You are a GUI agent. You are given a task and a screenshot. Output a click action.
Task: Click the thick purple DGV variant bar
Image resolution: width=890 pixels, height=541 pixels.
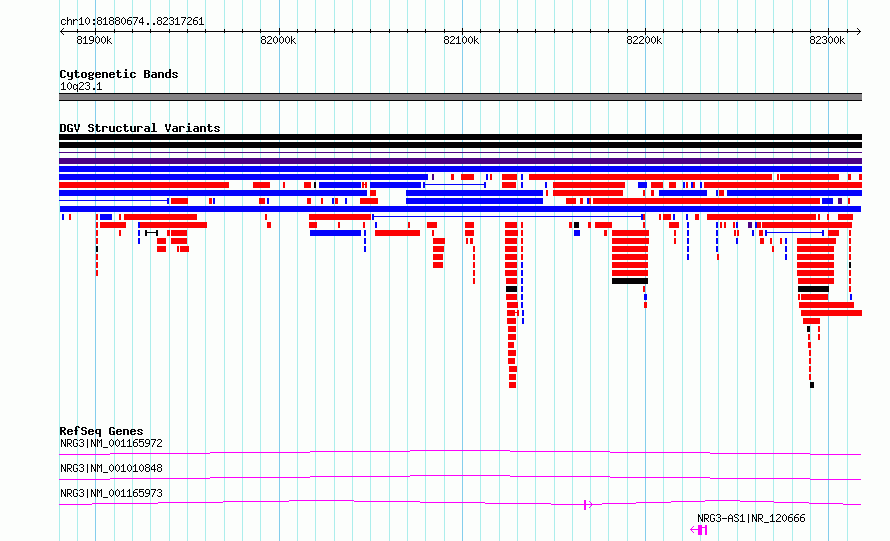tap(460, 161)
